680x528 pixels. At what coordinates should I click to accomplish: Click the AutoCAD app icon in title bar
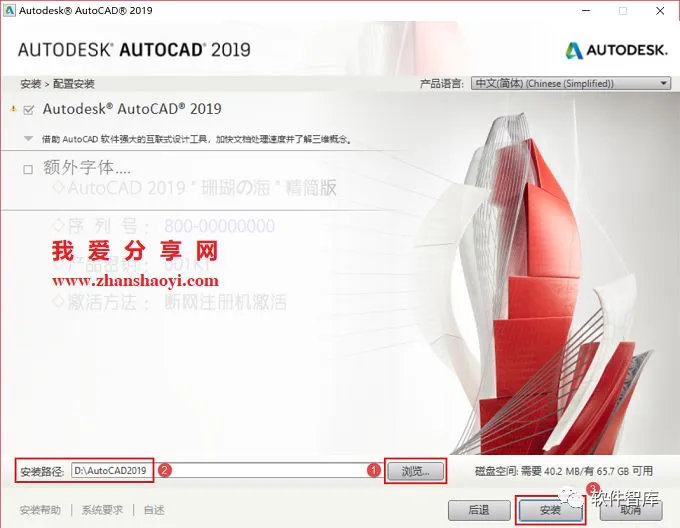click(x=9, y=10)
